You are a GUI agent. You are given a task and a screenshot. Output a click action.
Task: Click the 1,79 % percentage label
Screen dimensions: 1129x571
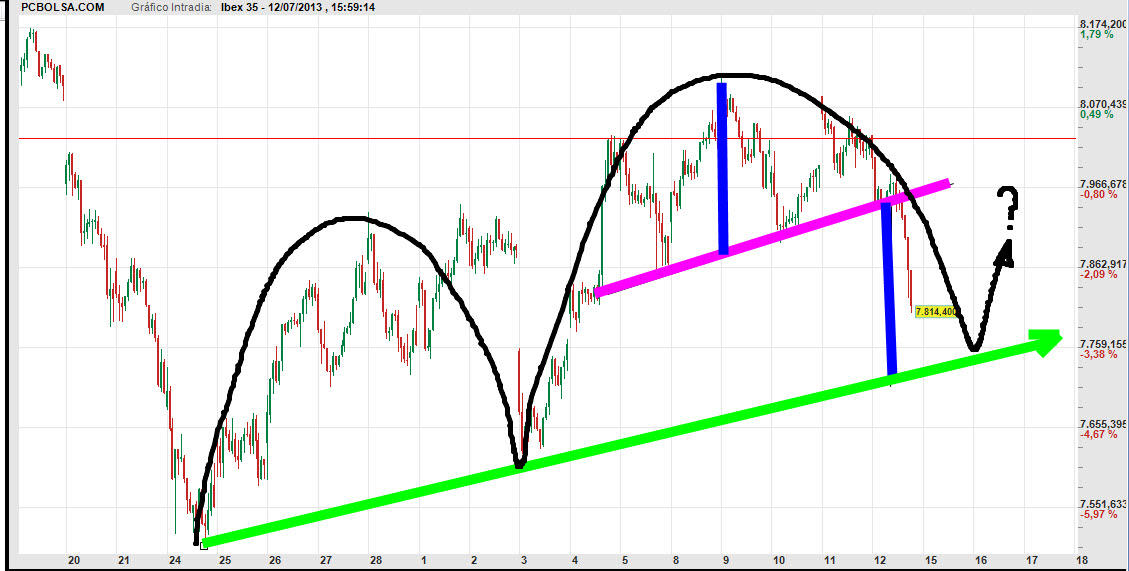pos(1096,35)
